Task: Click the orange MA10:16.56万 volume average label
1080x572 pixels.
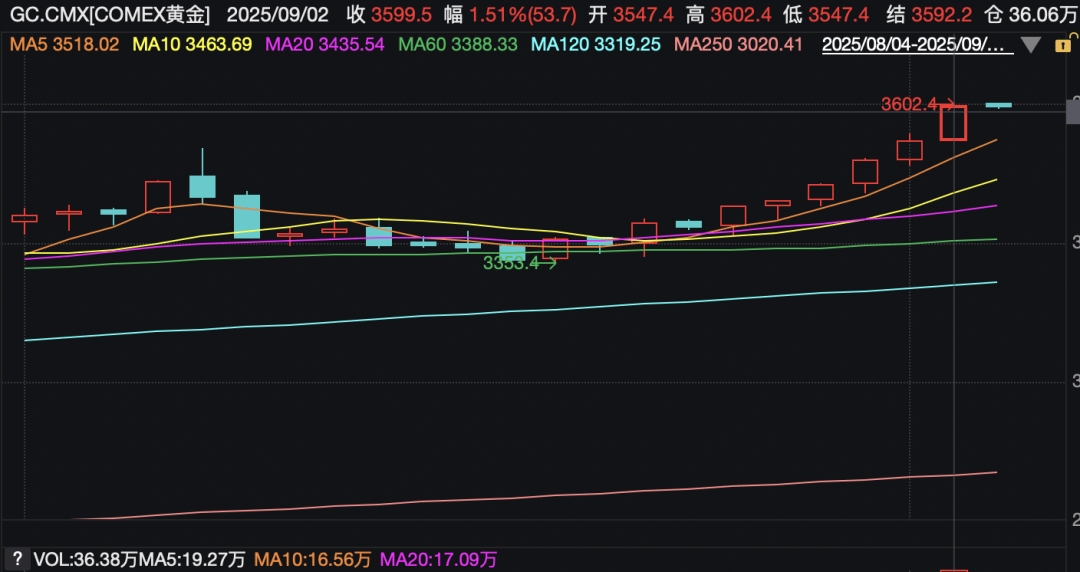Action: [x=313, y=559]
